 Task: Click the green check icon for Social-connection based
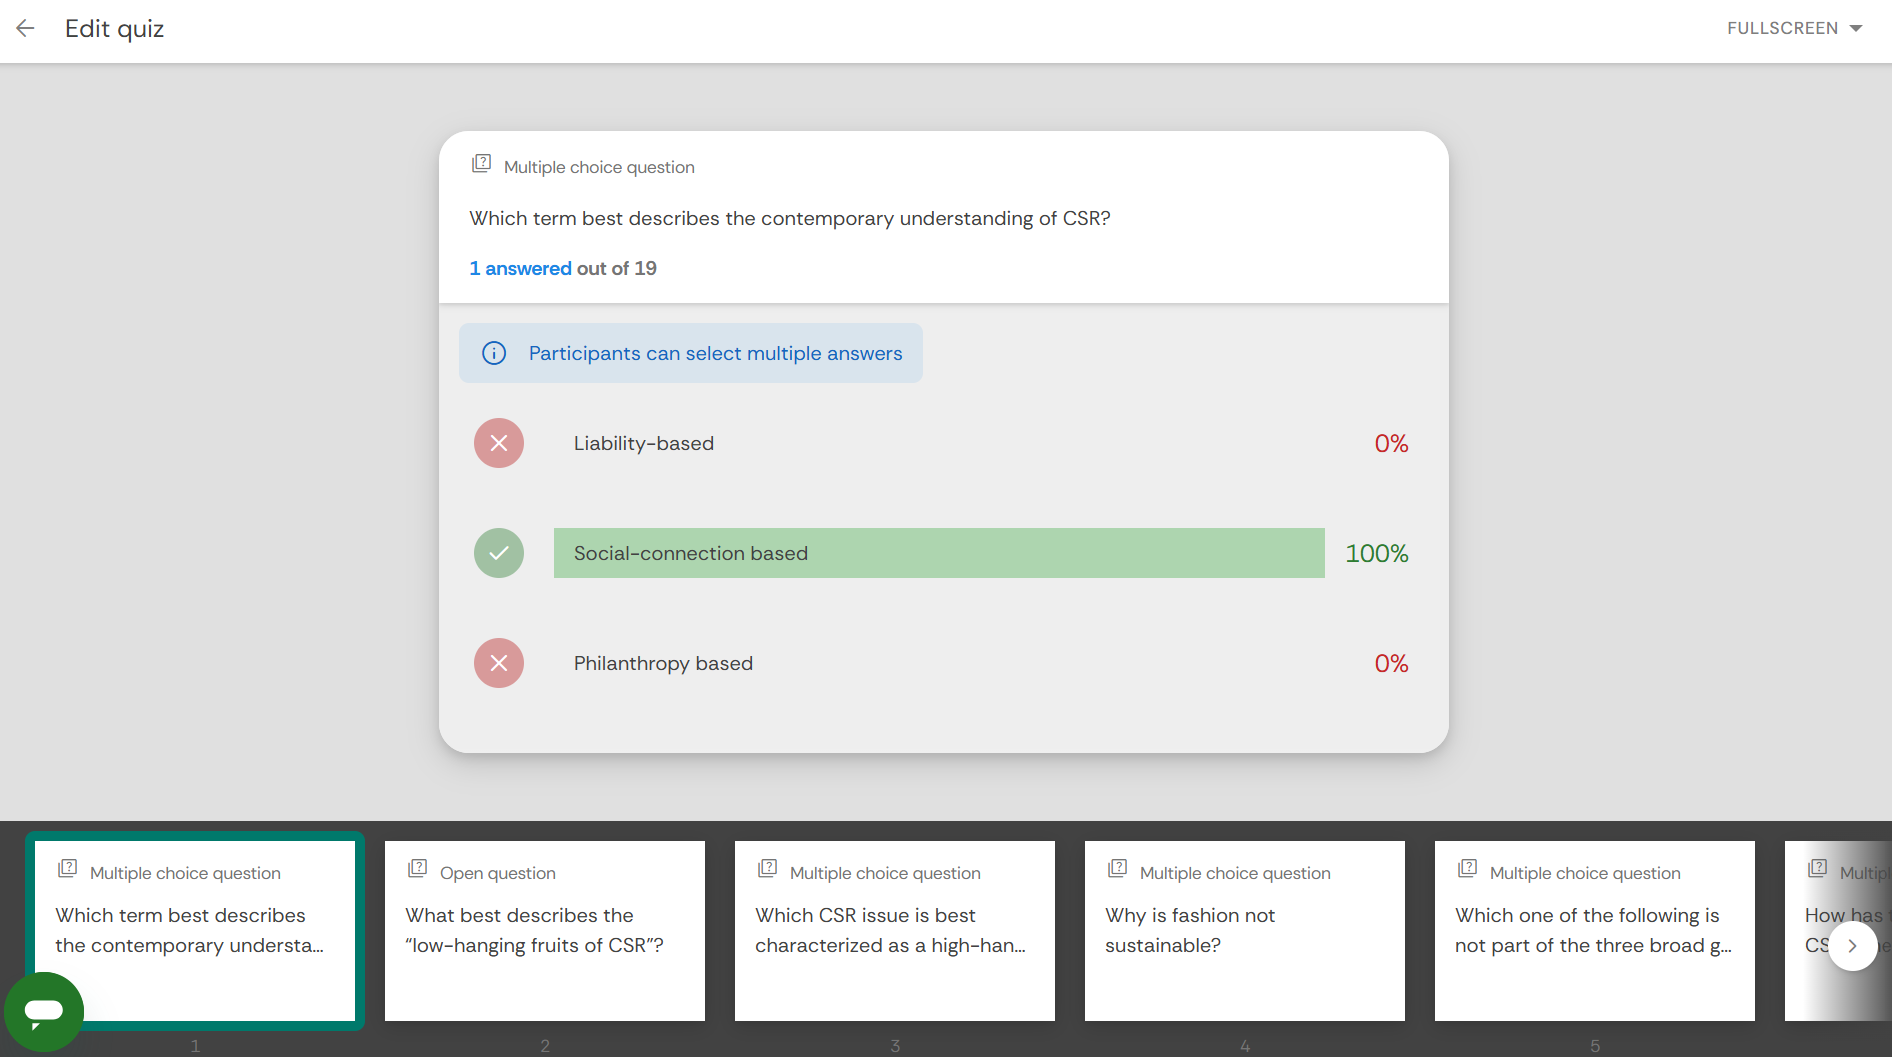(x=499, y=553)
